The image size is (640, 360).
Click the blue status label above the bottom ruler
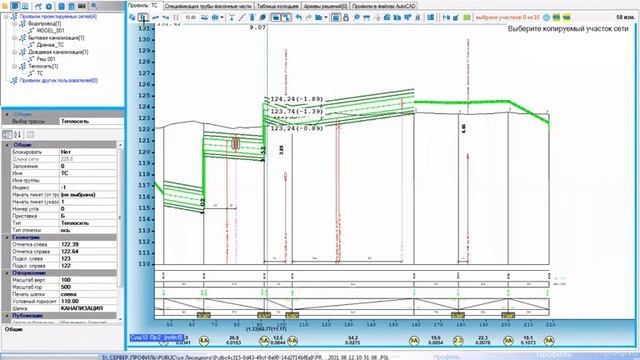click(x=156, y=338)
